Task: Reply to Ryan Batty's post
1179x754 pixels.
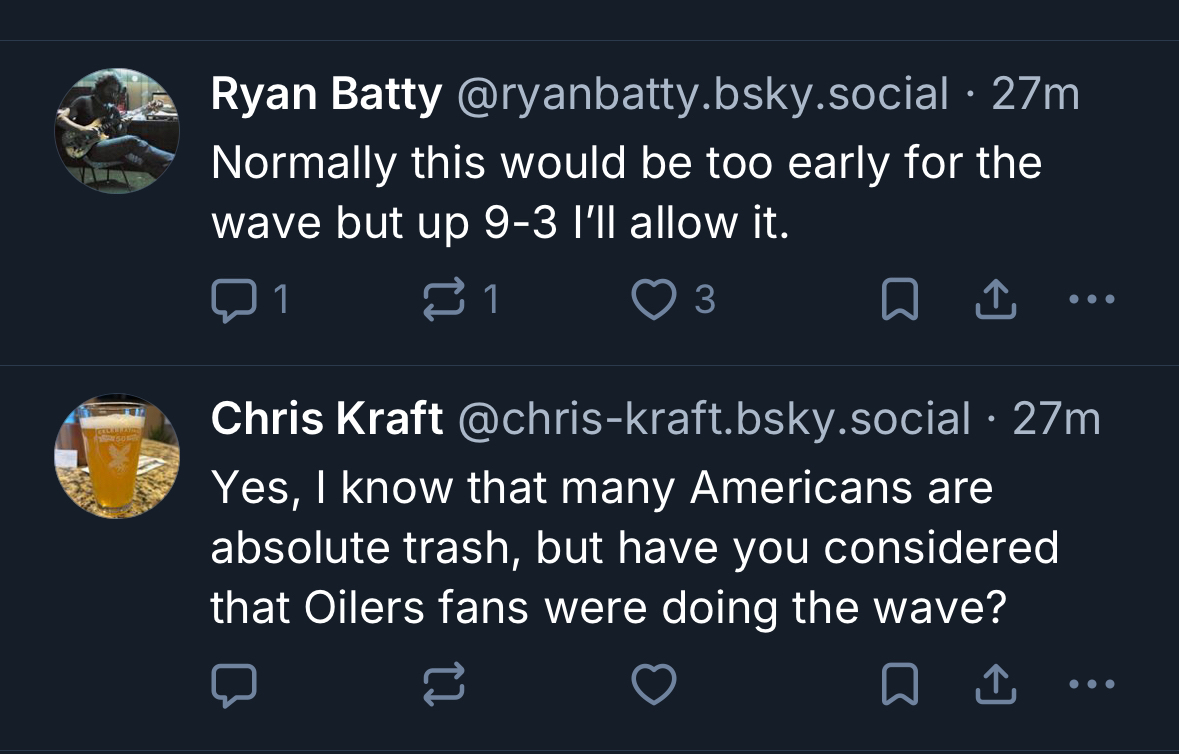Action: coord(235,300)
